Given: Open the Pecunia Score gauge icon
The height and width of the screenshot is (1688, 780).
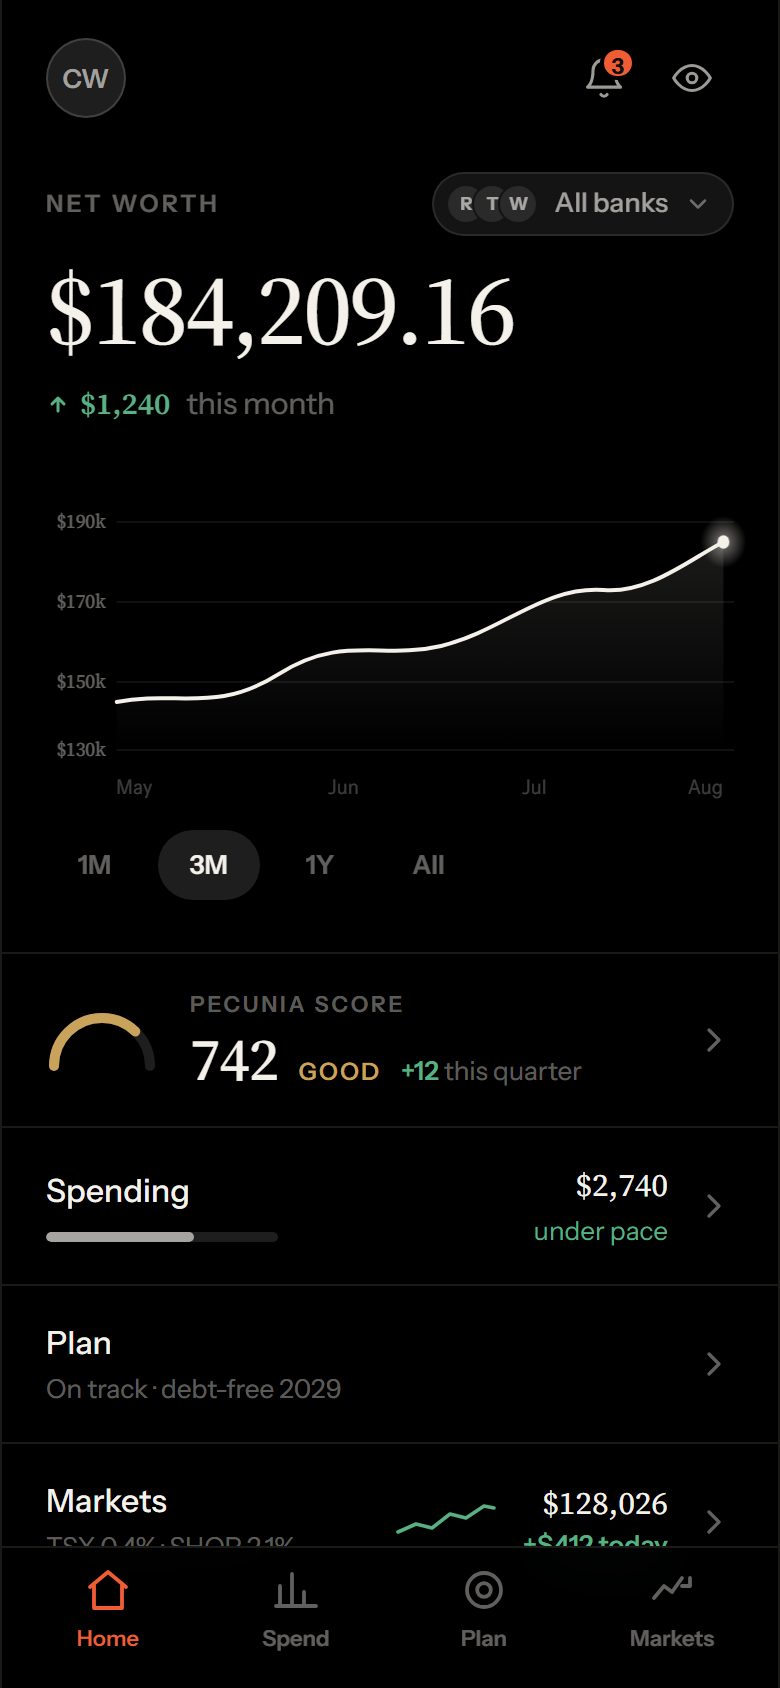Looking at the screenshot, I should (x=102, y=1042).
